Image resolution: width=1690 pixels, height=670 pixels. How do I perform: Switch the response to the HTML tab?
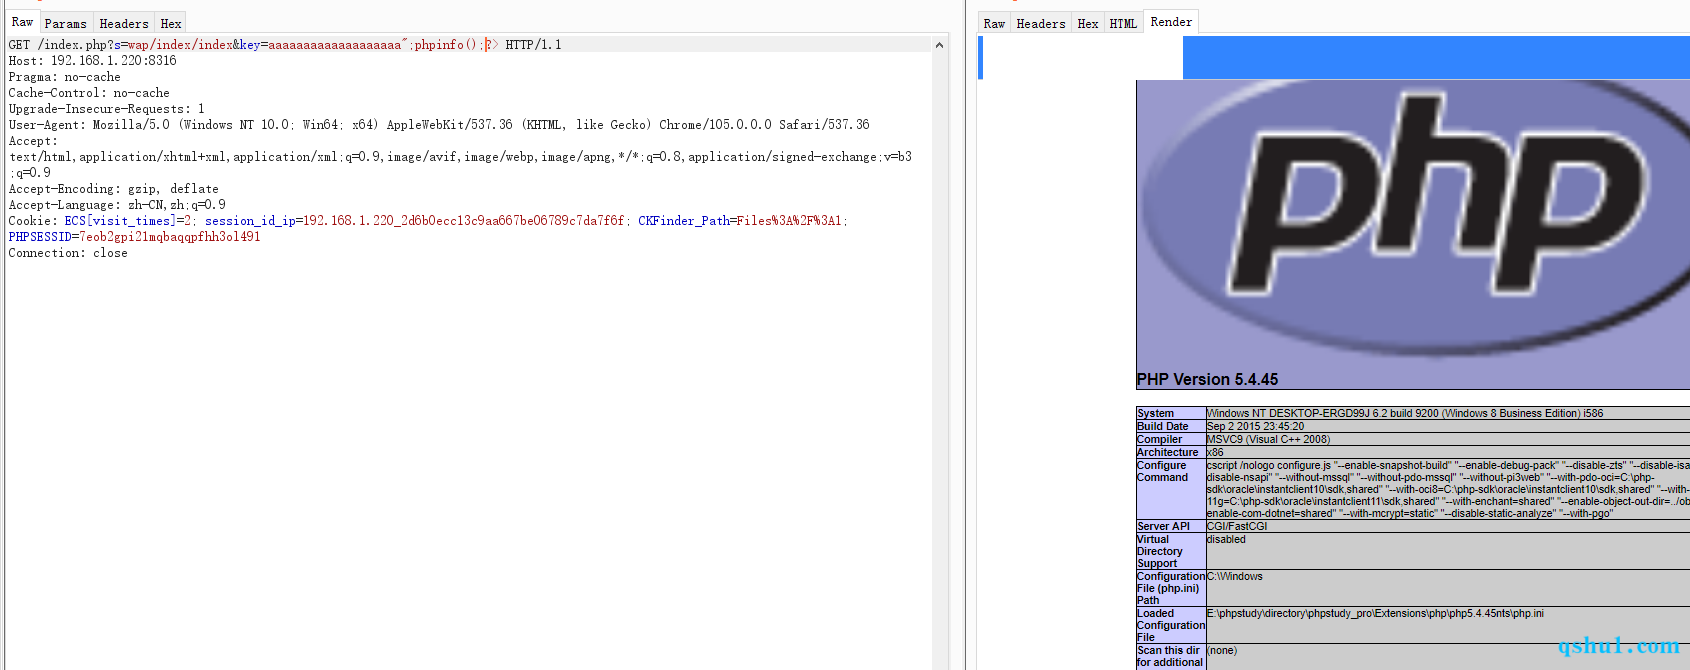click(x=1123, y=23)
